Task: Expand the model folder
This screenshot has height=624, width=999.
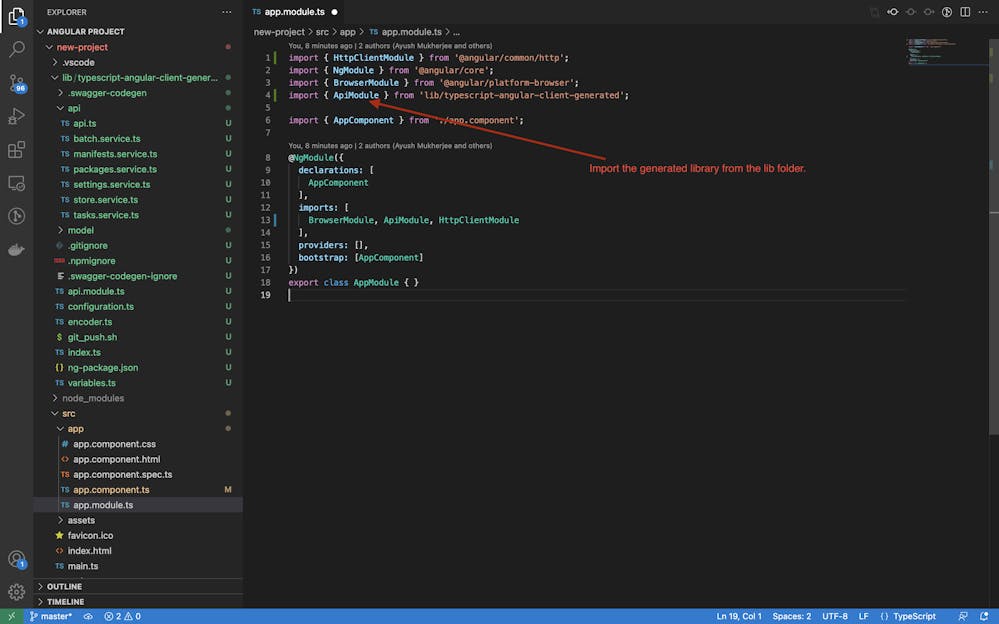Action: coord(80,230)
